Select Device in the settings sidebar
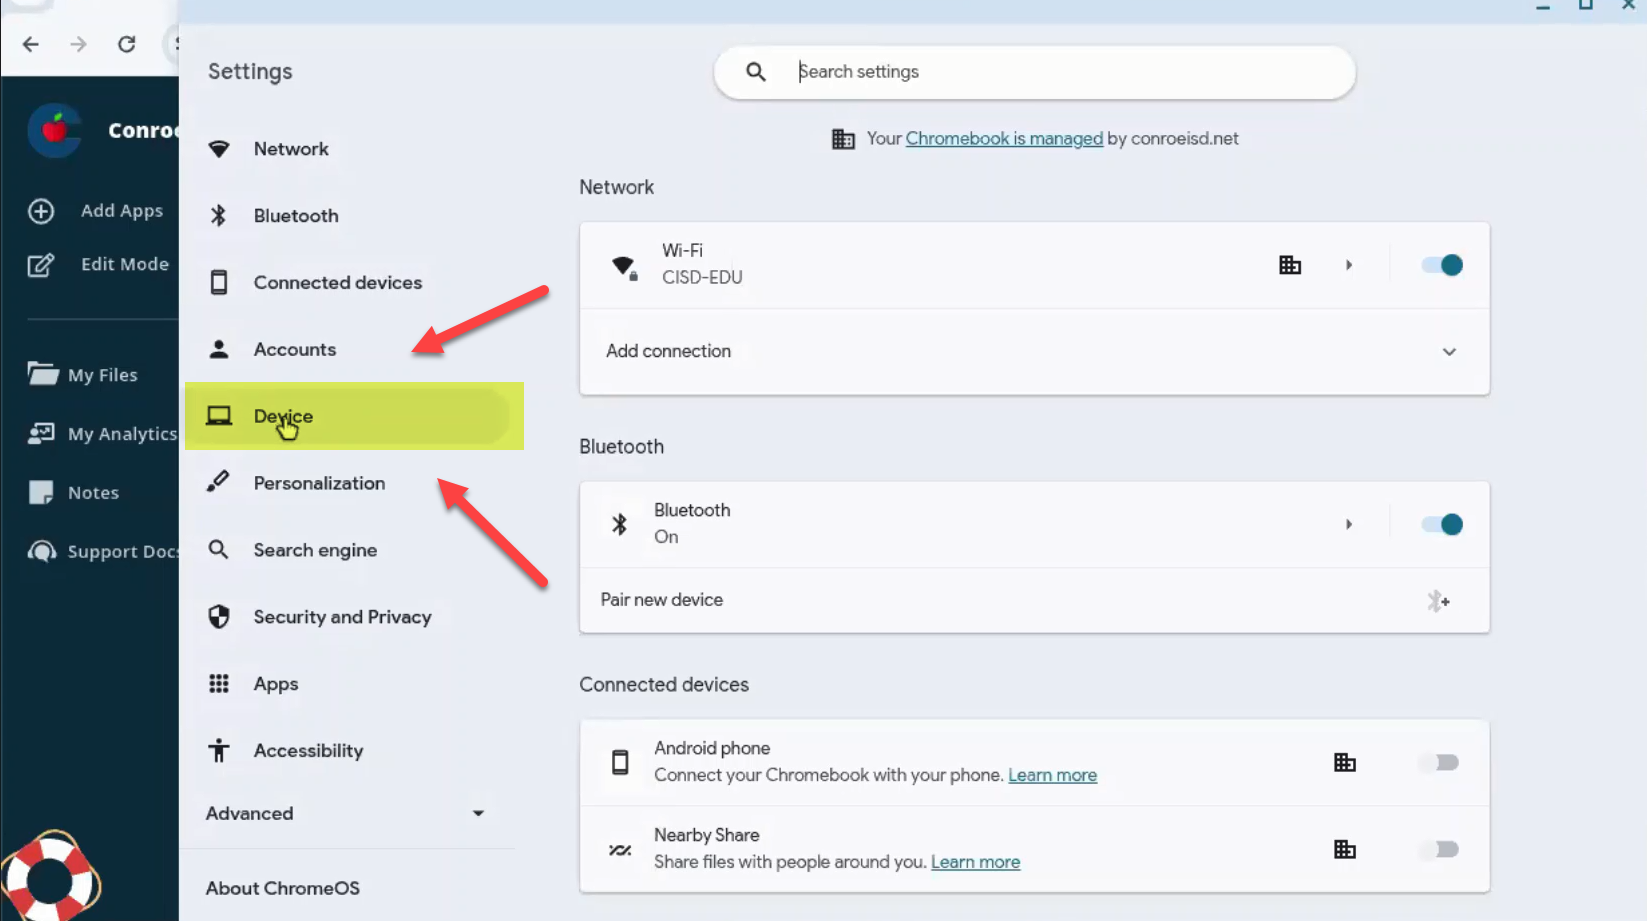This screenshot has width=1647, height=921. coord(284,416)
